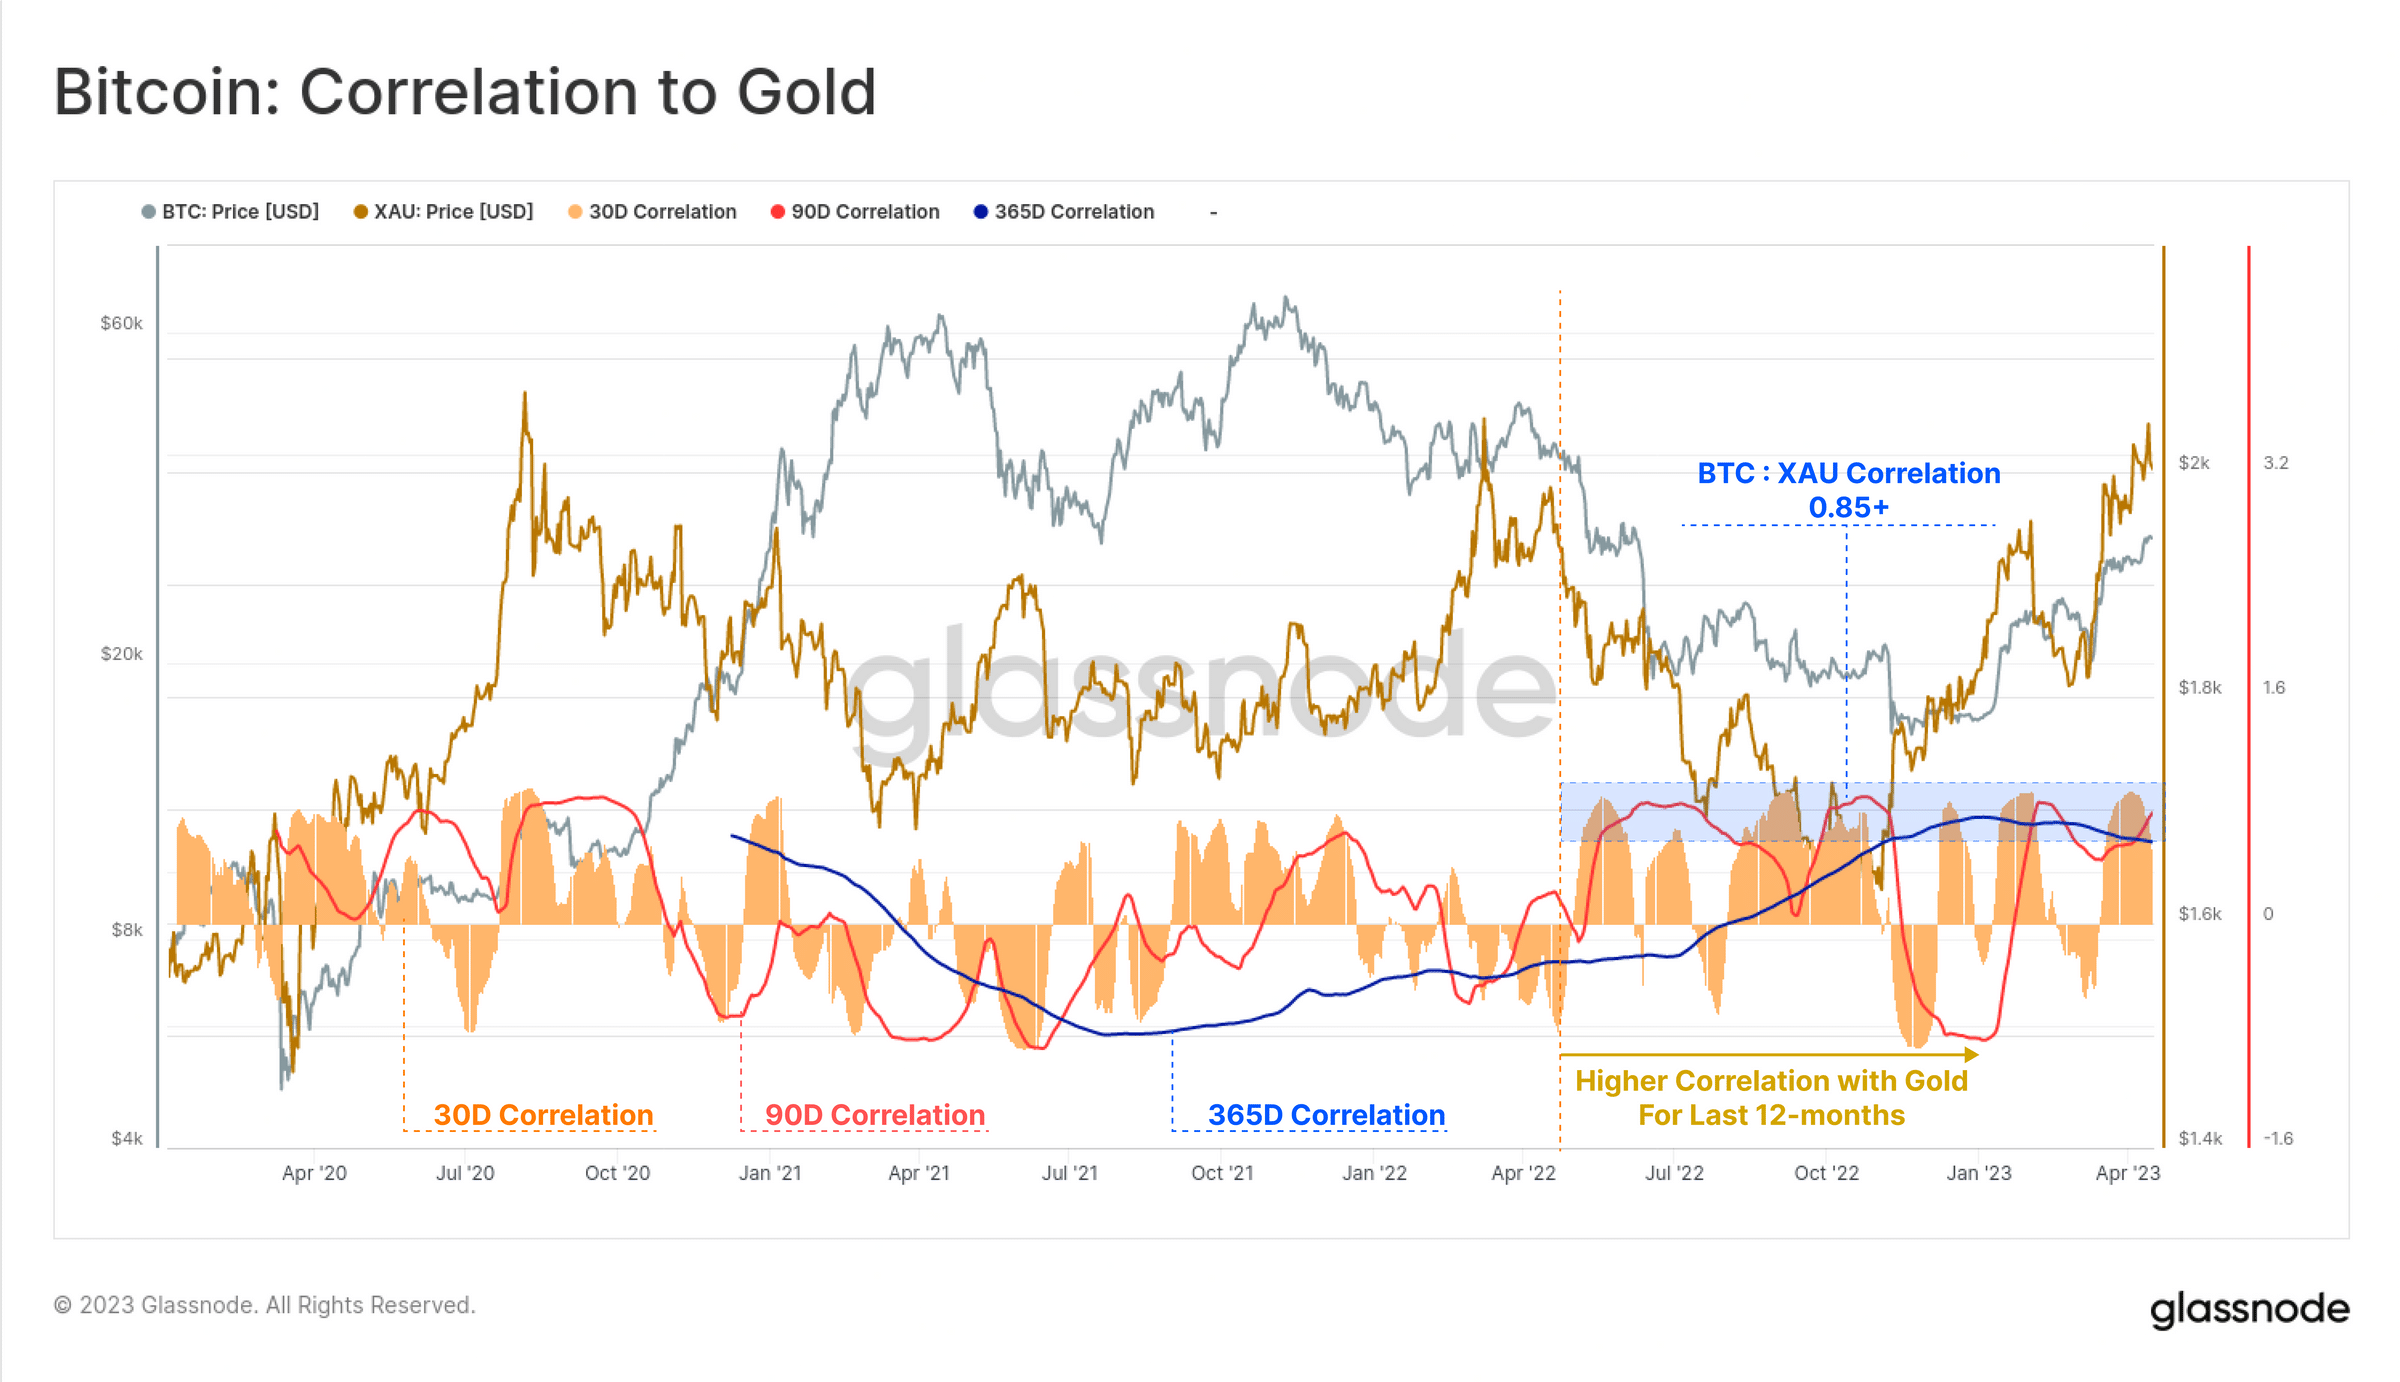
Task: Click the glassnode logo at bottom right
Action: 2249,1309
